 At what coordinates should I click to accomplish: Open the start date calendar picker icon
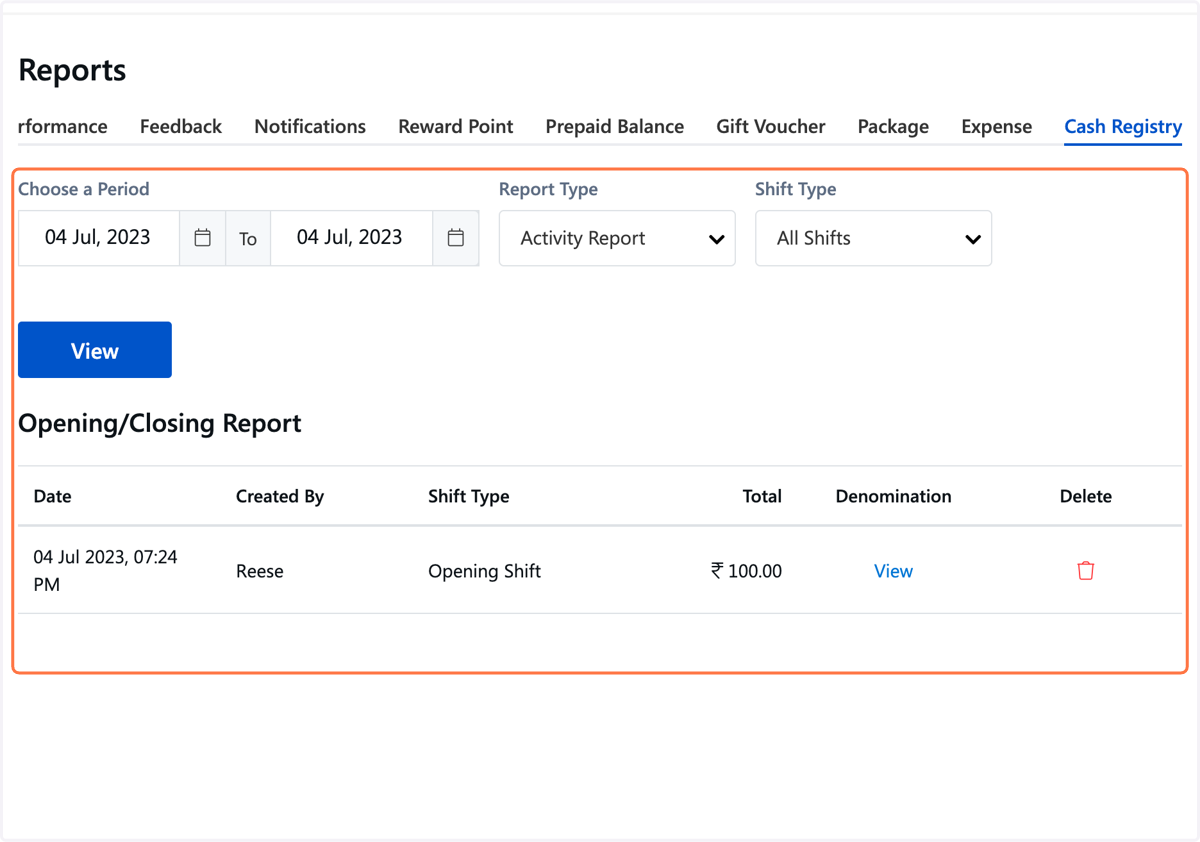pos(203,238)
